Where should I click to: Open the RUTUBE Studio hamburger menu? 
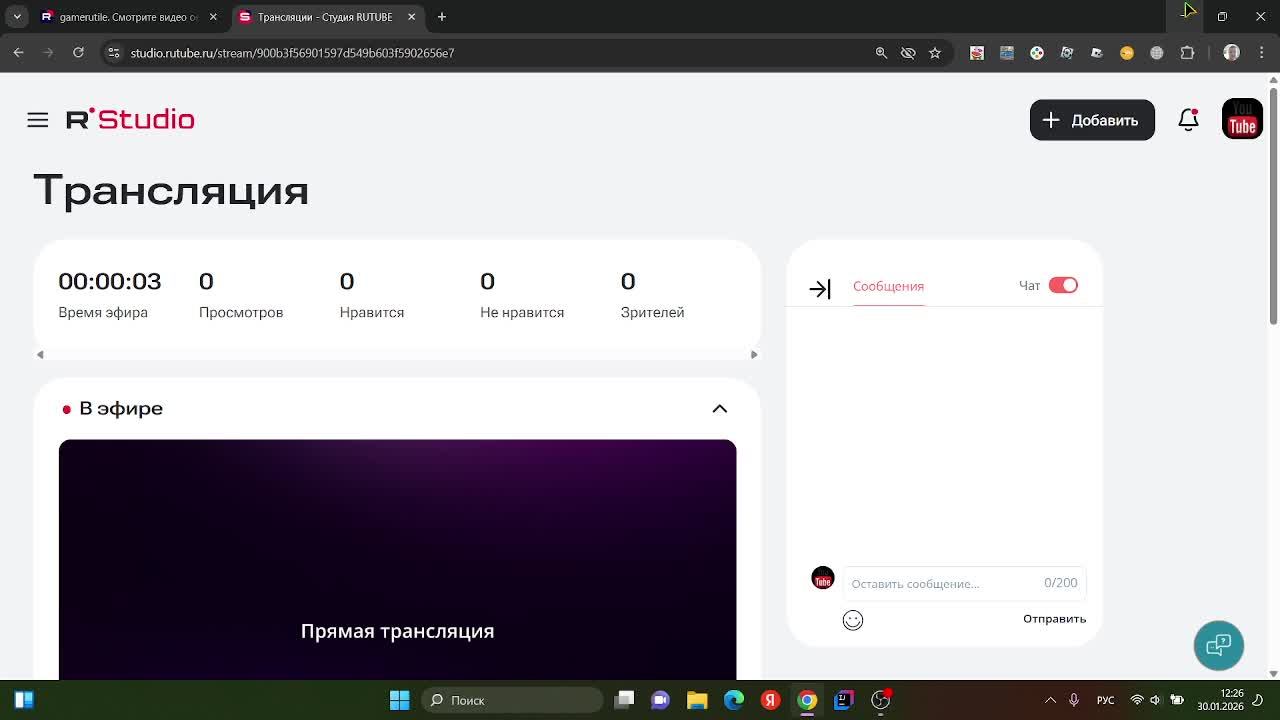point(38,120)
